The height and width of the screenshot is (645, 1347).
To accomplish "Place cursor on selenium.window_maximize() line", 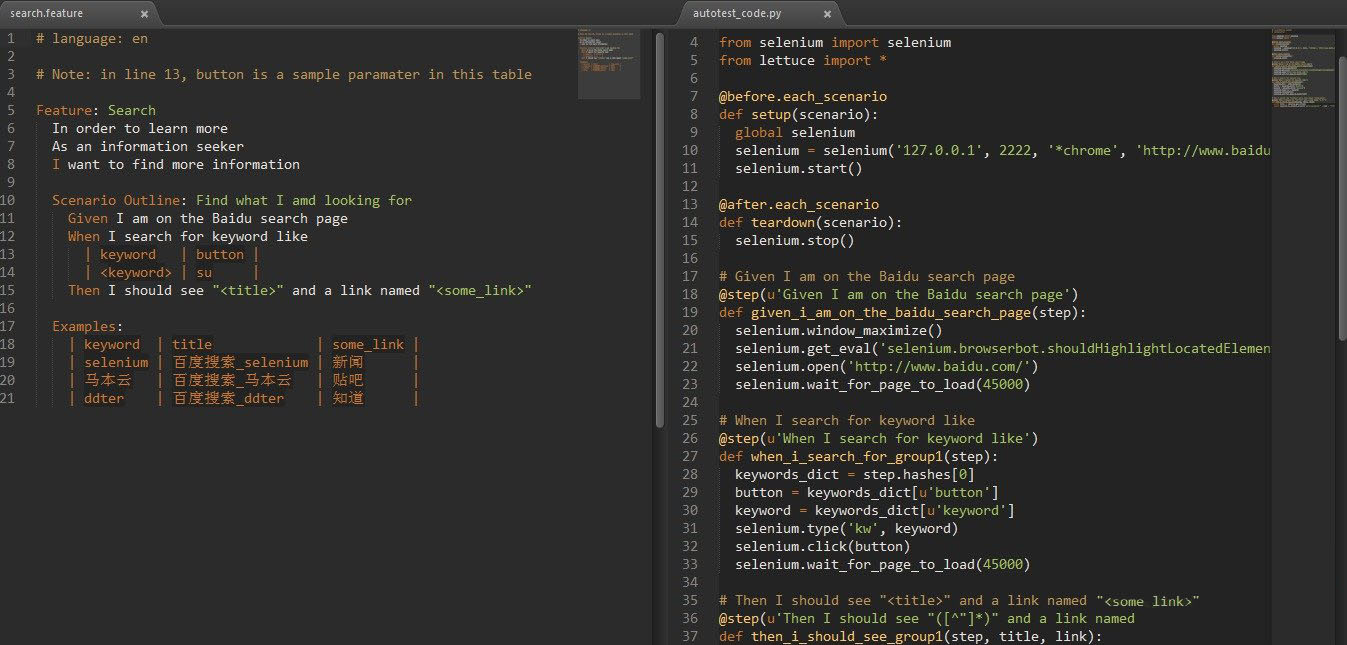I will pos(838,330).
